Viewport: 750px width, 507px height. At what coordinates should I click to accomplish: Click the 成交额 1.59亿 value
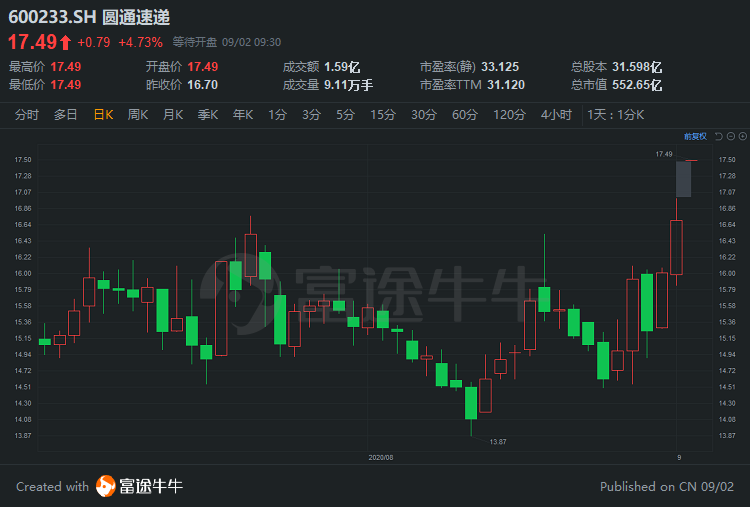point(342,67)
